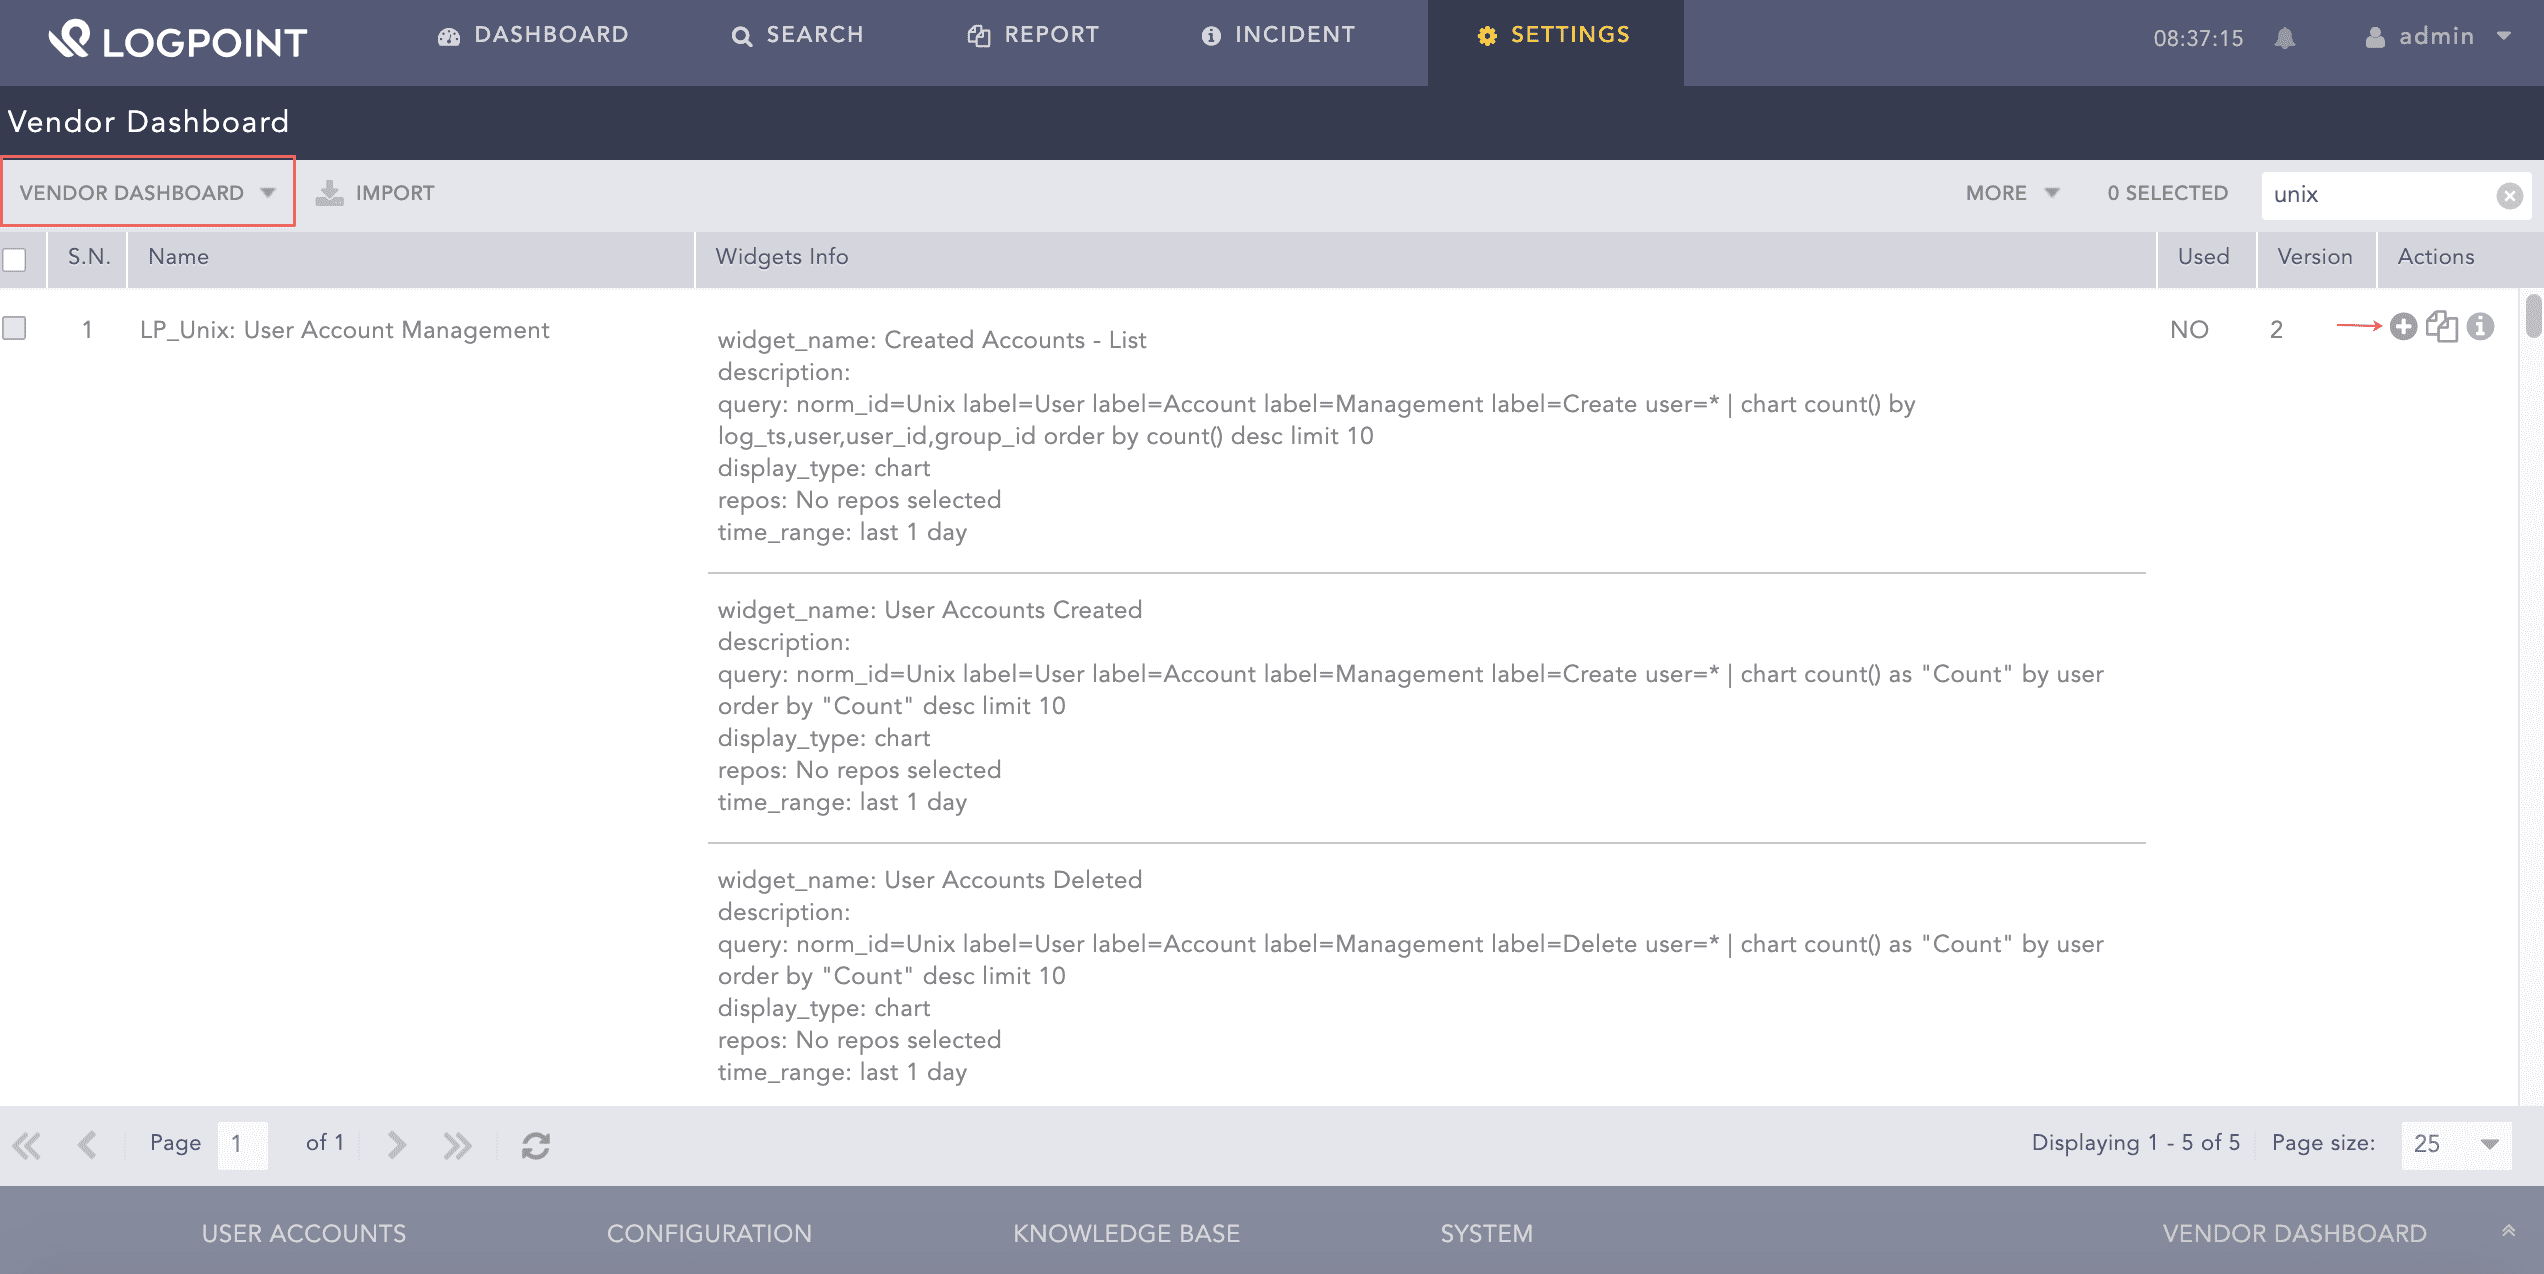Click the notification bell icon
This screenshot has height=1274, width=2544.
[x=2285, y=38]
